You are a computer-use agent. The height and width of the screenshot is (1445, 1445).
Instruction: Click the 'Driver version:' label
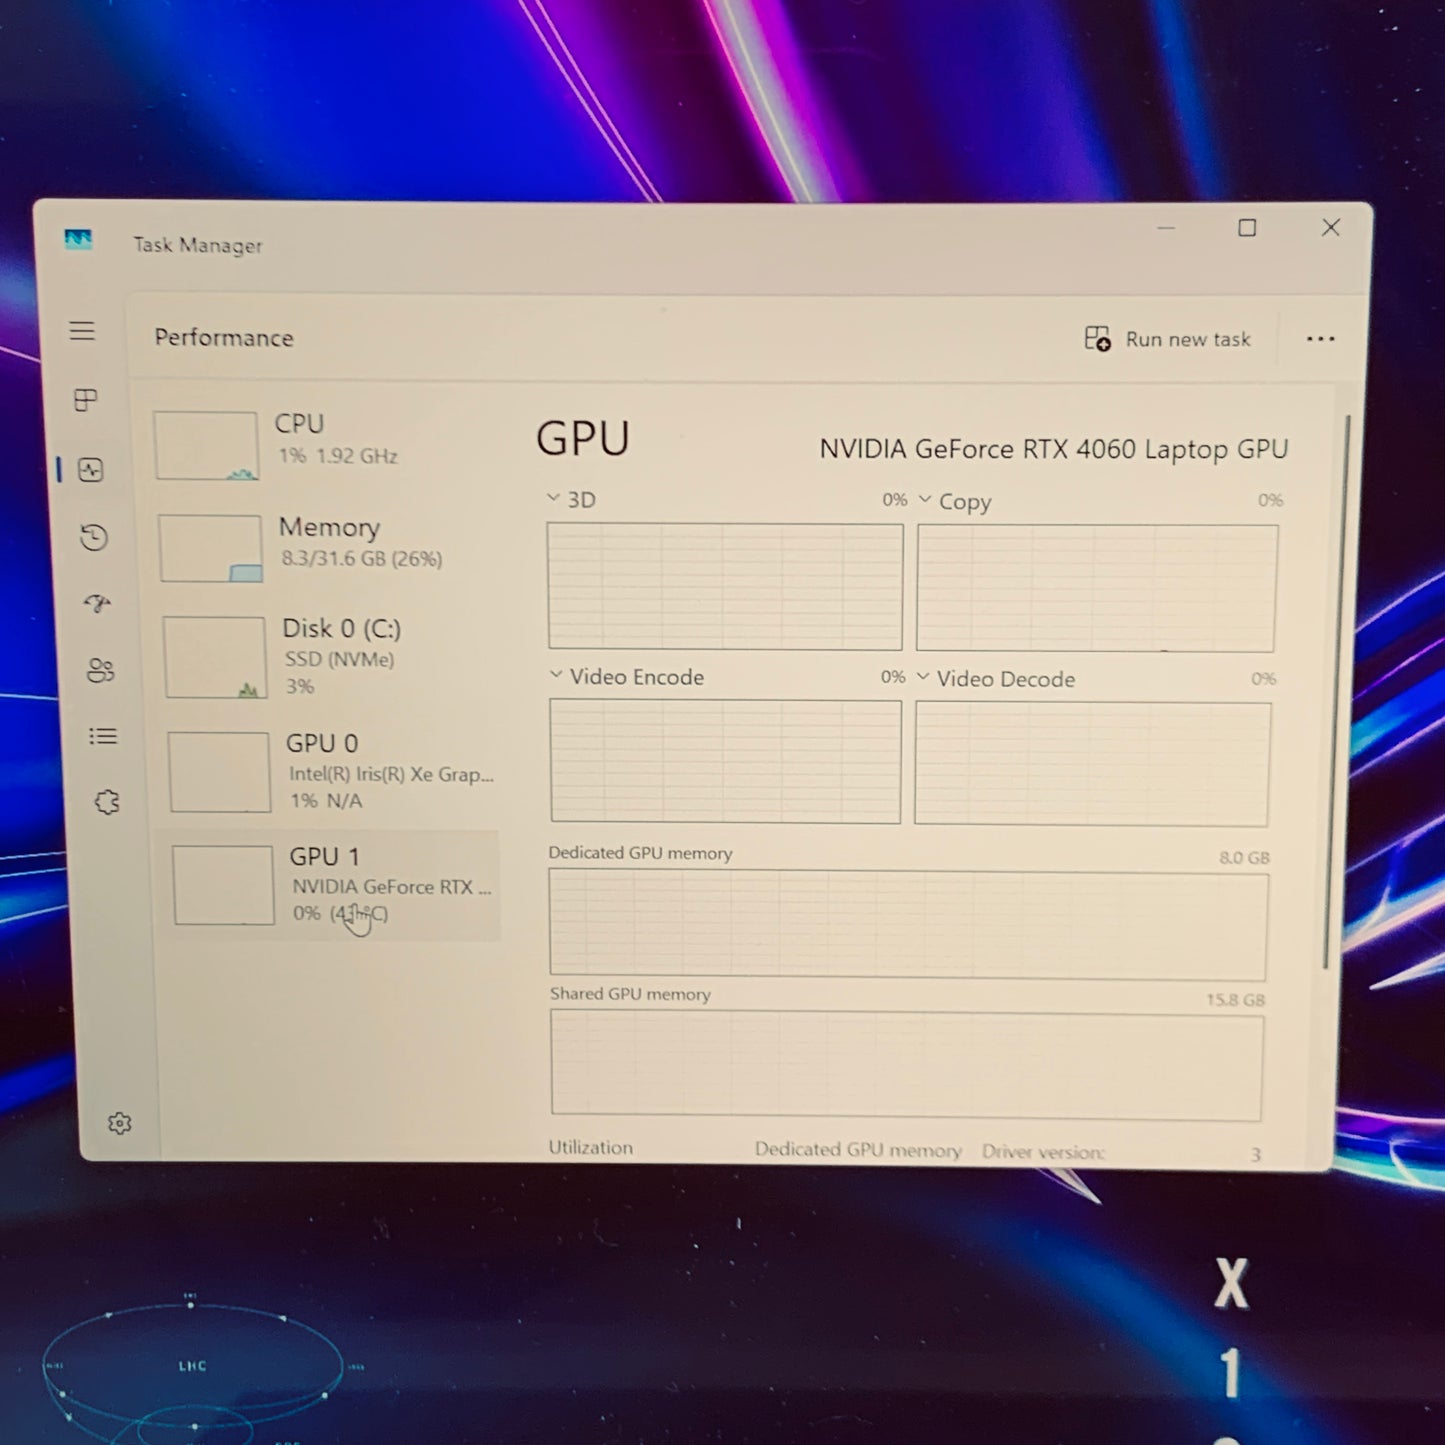1043,1152
